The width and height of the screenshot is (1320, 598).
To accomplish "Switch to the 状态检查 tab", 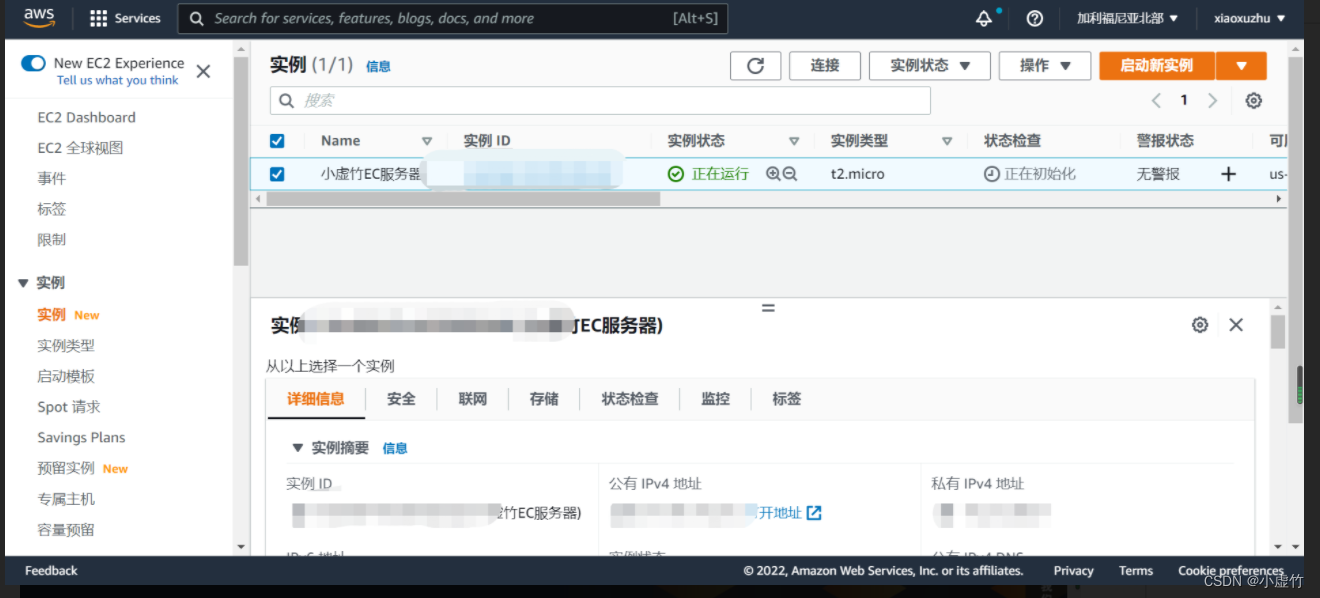I will pos(630,399).
